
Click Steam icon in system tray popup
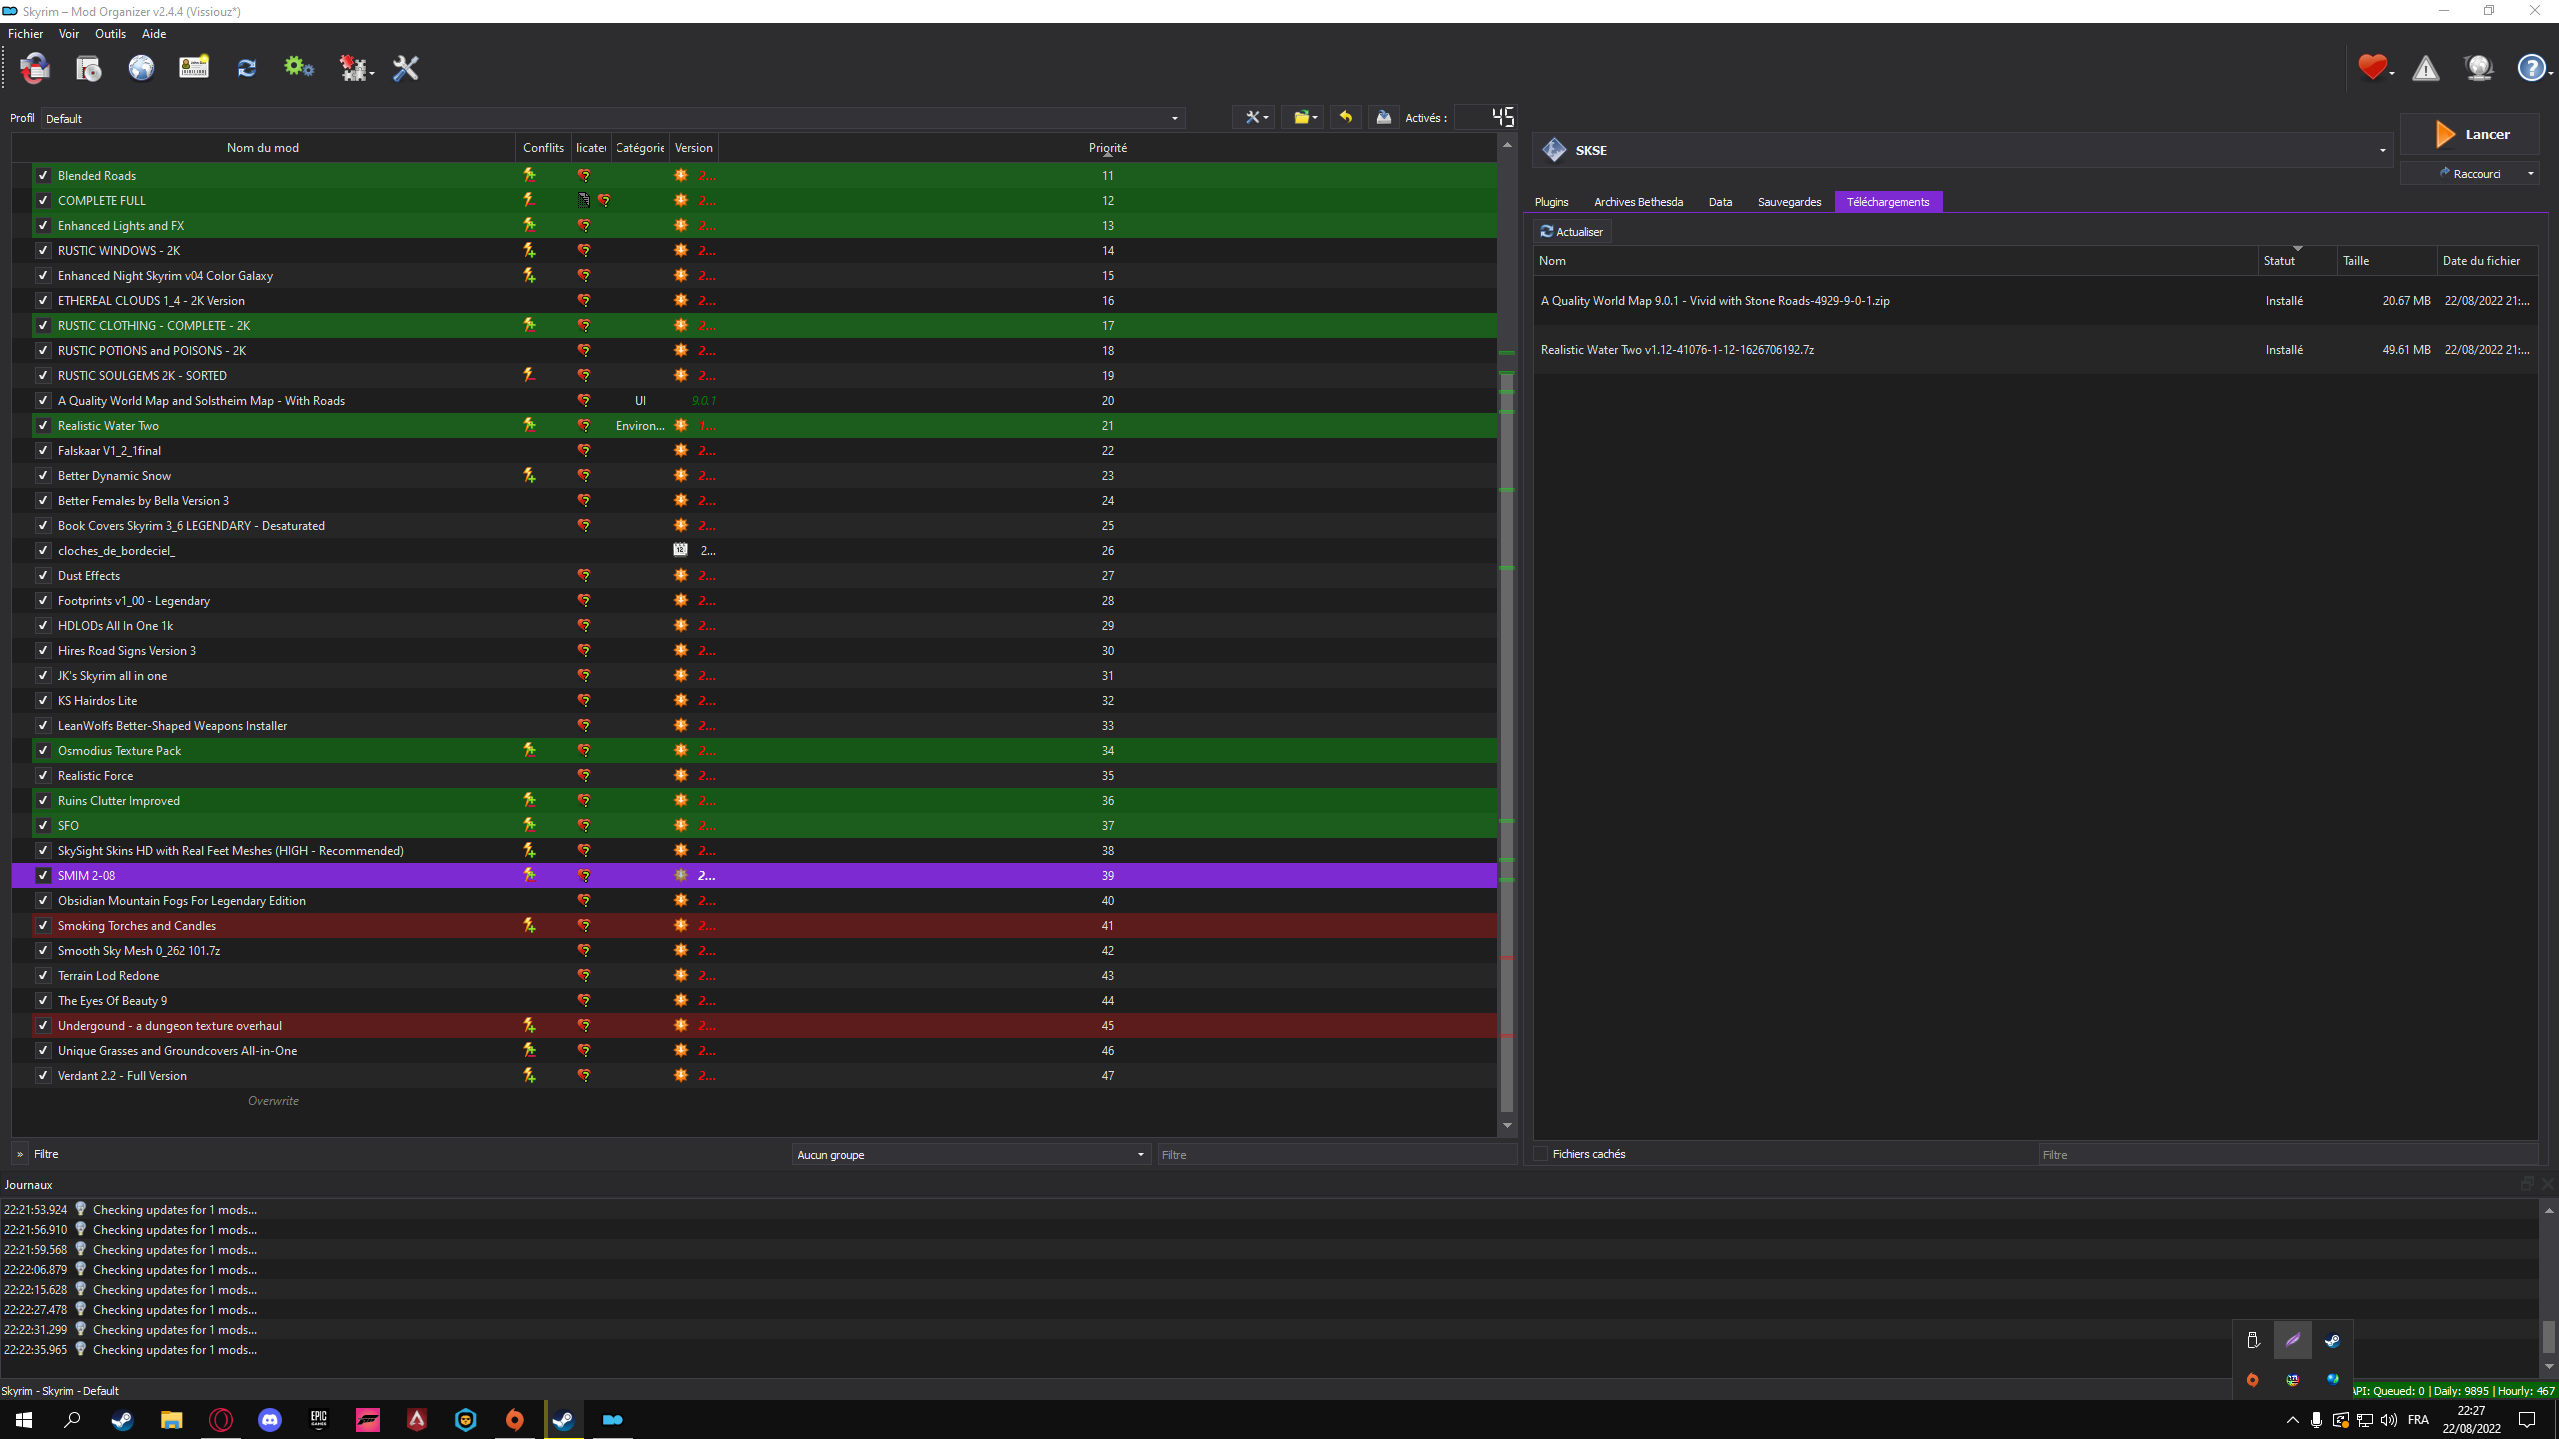(x=2333, y=1341)
